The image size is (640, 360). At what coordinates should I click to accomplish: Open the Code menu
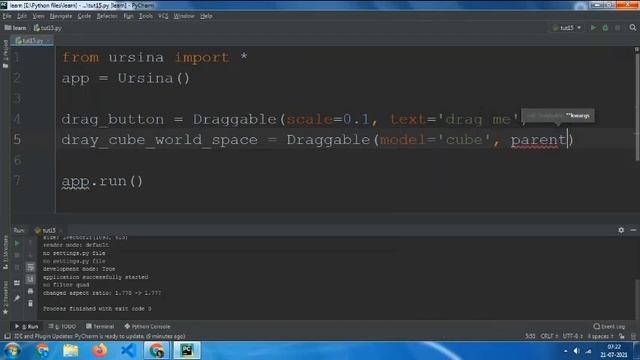point(84,16)
